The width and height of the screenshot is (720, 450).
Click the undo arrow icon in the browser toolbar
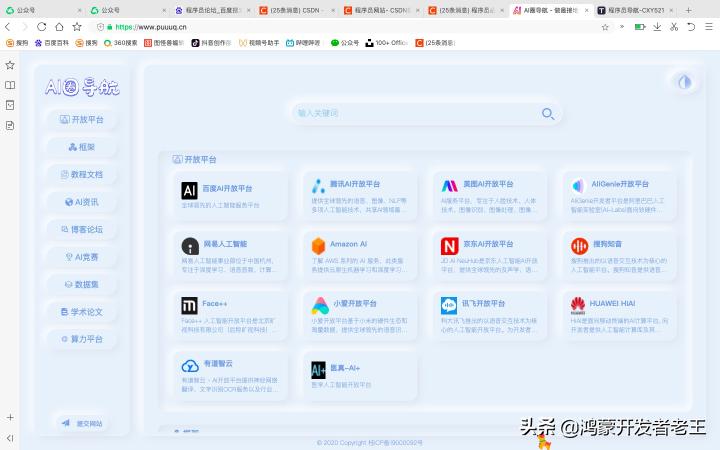pyautogui.click(x=691, y=27)
